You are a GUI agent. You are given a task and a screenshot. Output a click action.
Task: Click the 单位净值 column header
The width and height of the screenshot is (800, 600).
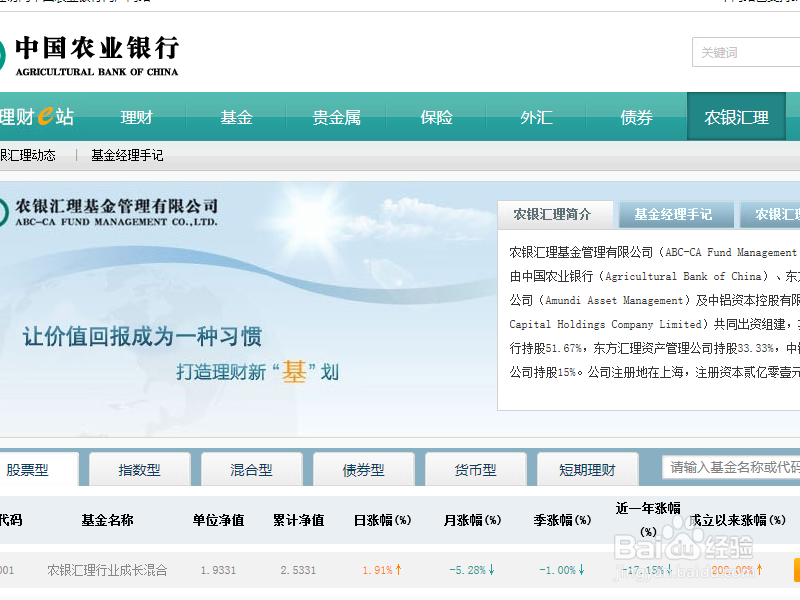[x=218, y=520]
